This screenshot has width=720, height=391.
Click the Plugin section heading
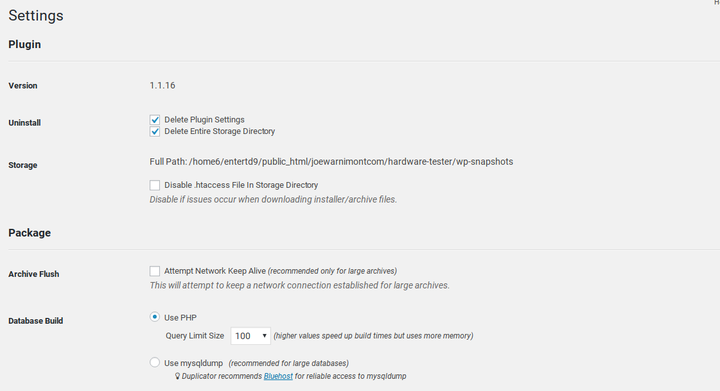pos(25,45)
